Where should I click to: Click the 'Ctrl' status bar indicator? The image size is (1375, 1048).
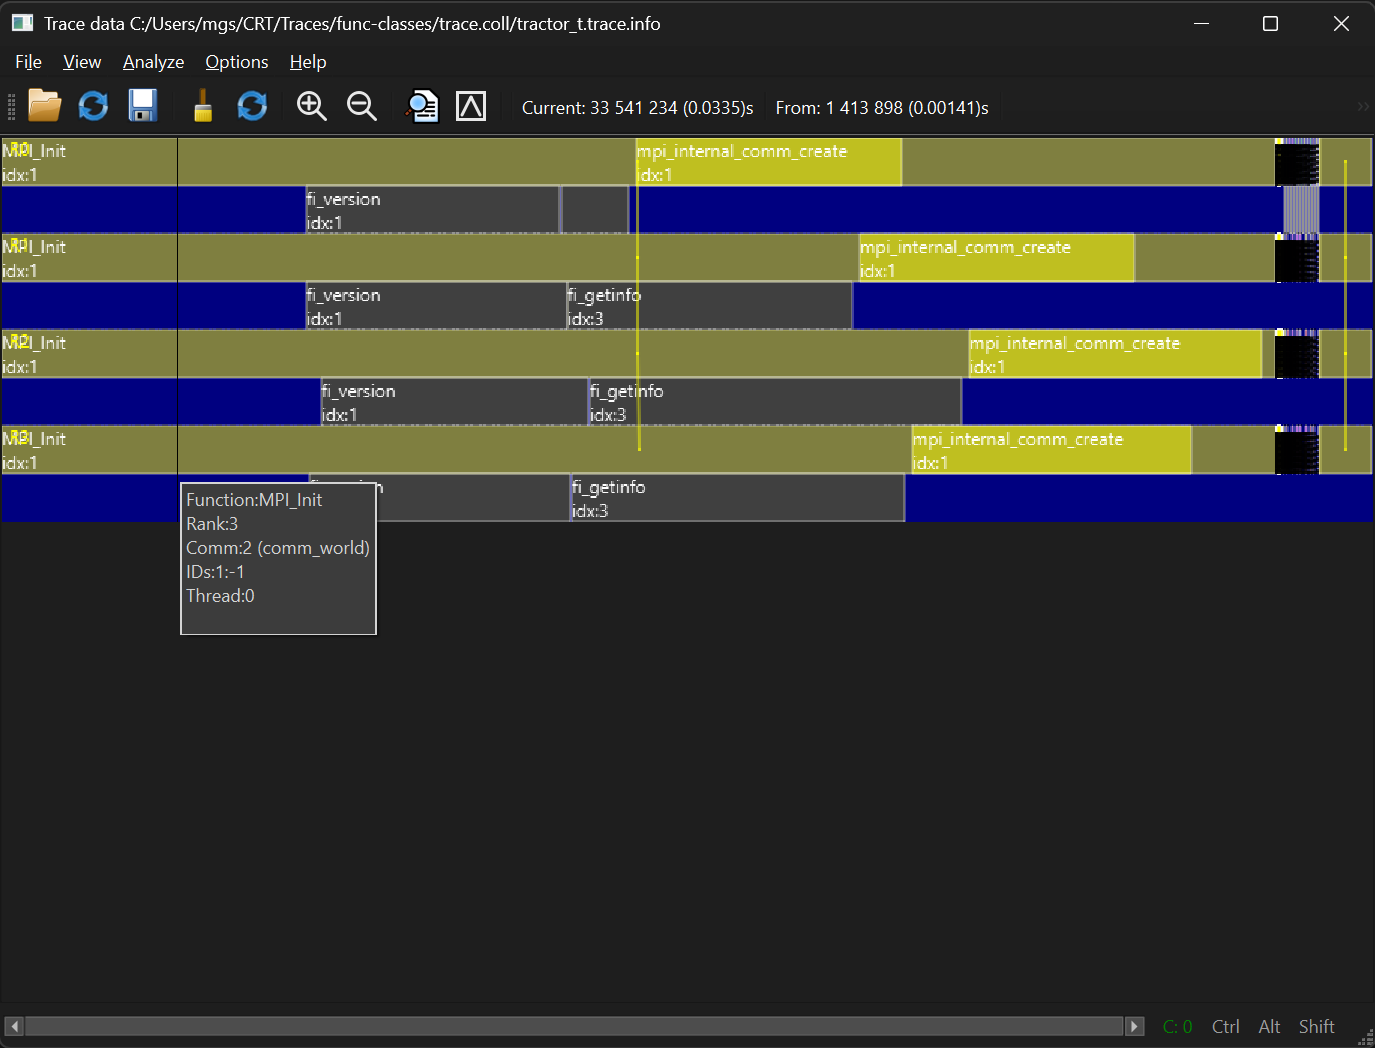1225,1027
